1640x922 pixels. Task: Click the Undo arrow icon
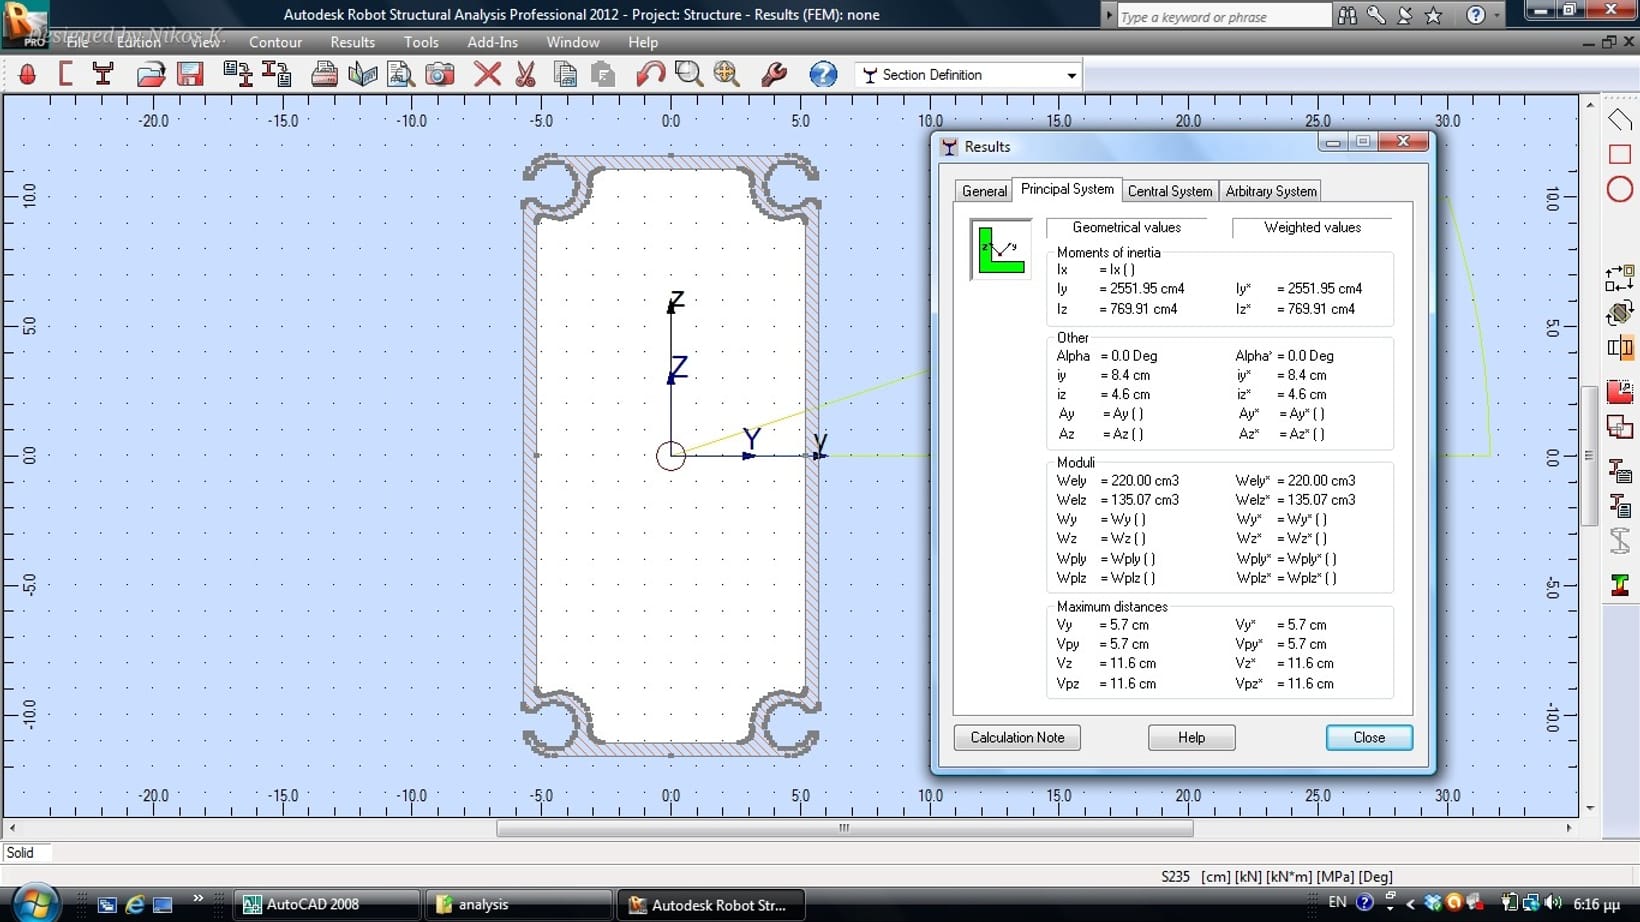click(650, 74)
